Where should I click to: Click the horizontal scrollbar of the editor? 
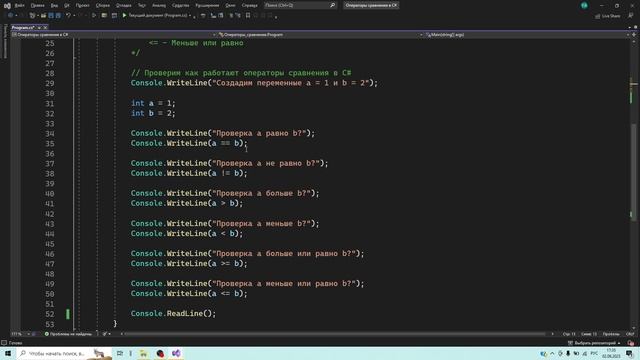click(x=335, y=334)
